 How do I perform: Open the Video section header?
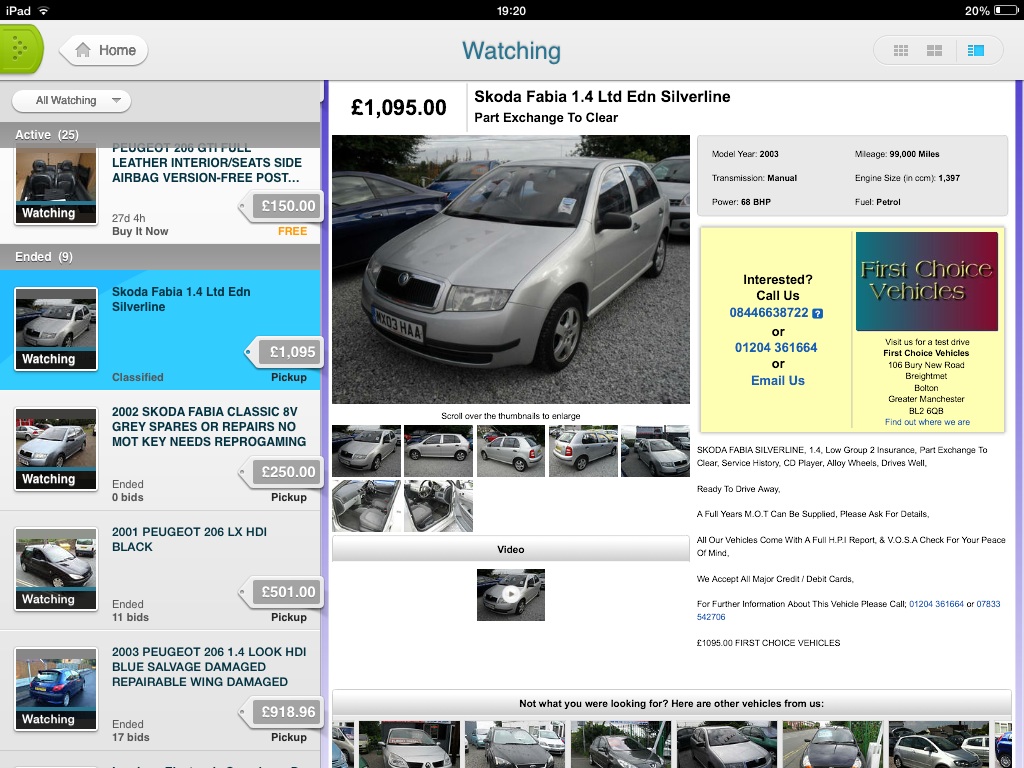(x=511, y=549)
